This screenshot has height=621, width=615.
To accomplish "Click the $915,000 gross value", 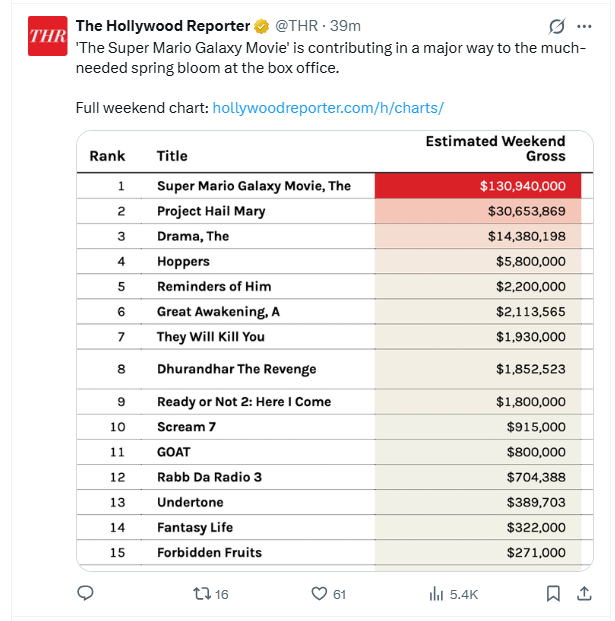I will click(x=536, y=427).
